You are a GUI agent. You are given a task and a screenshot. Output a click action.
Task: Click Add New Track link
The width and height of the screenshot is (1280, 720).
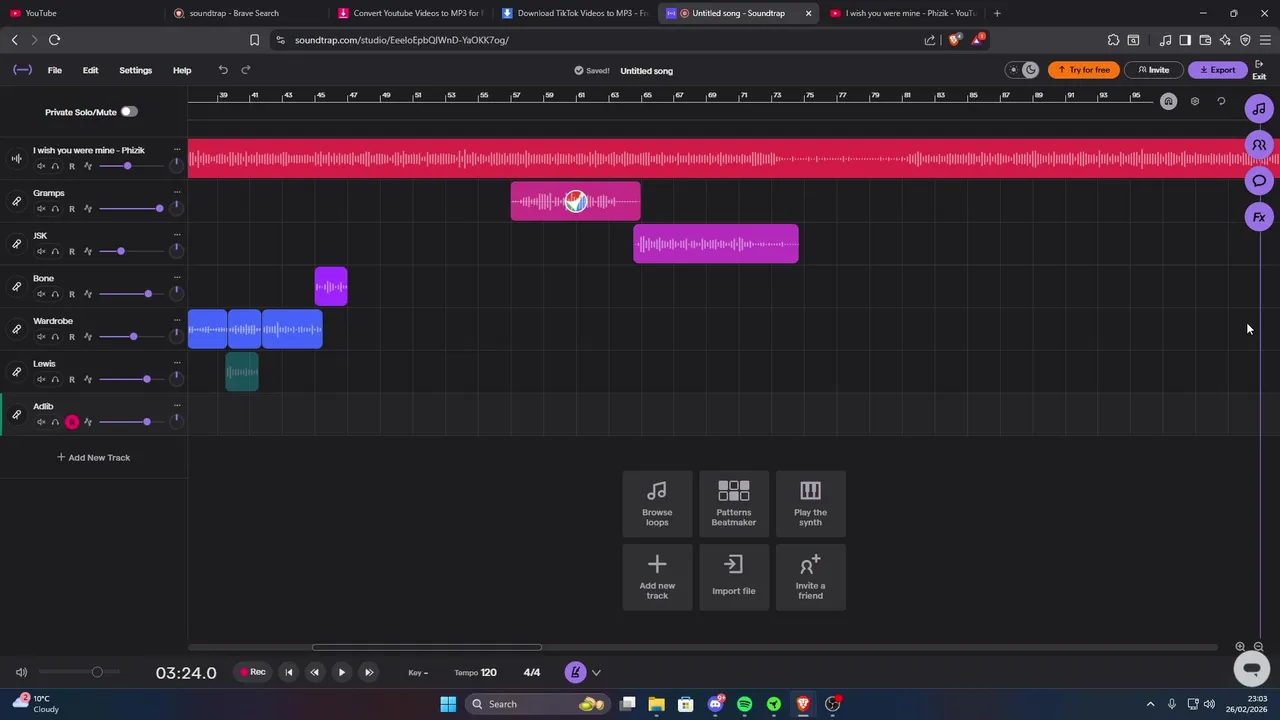[x=93, y=457]
